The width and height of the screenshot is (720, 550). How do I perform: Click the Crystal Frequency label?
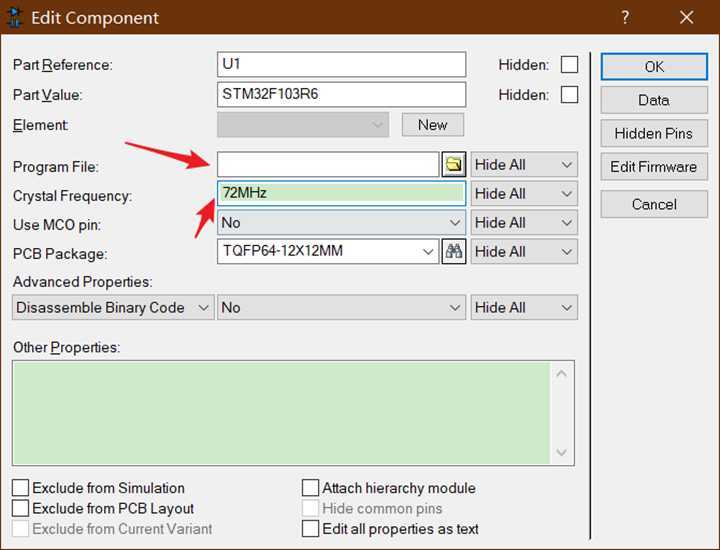(72, 196)
